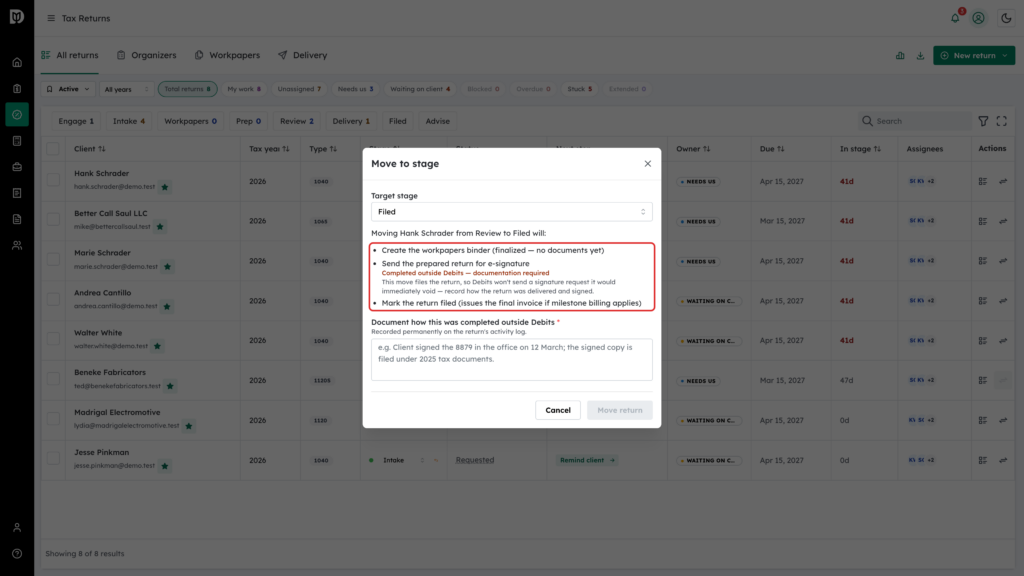Click the help question mark icon in the sidebar
The width and height of the screenshot is (1024, 576).
[17, 554]
